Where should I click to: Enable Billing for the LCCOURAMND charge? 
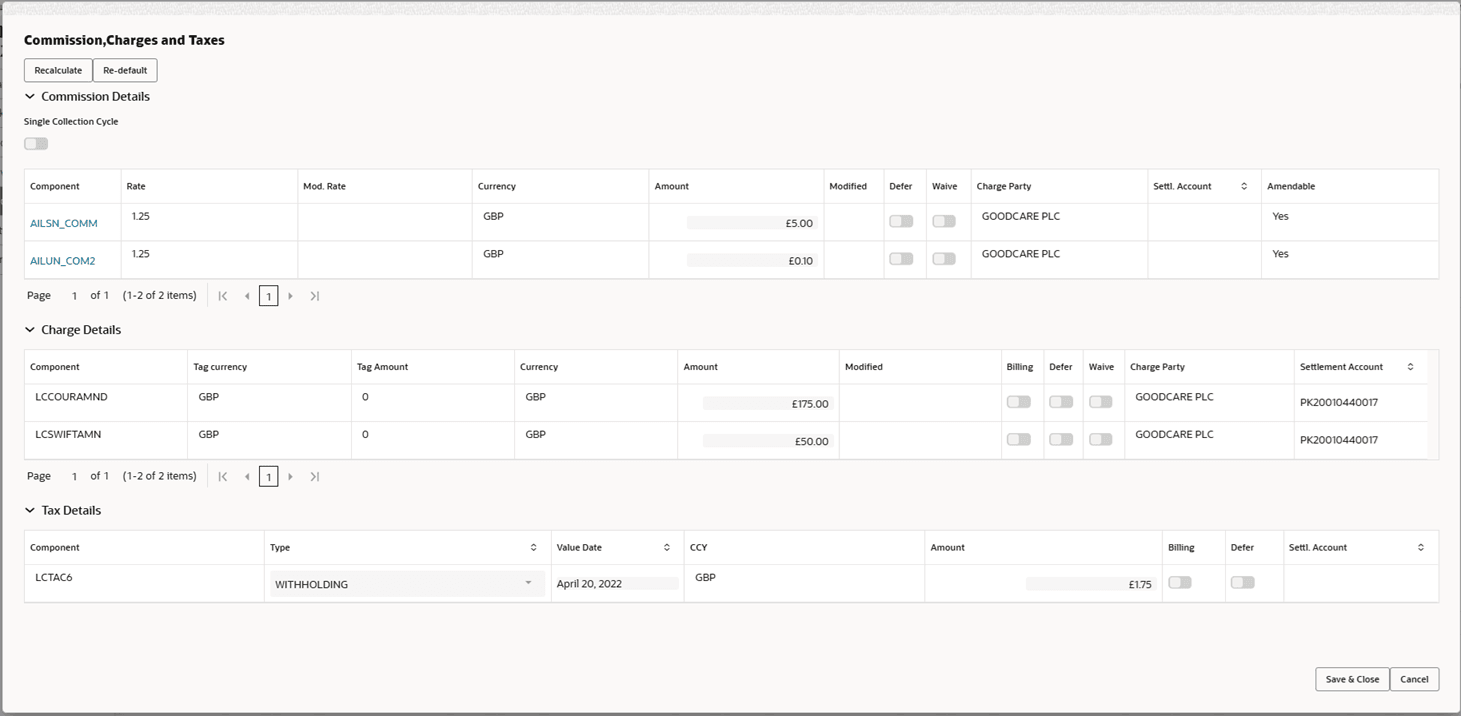(1019, 400)
